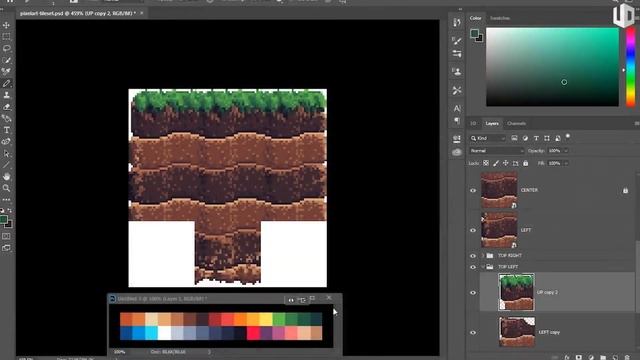
Task: Open the Normal blend mode dropdown
Action: click(x=496, y=151)
